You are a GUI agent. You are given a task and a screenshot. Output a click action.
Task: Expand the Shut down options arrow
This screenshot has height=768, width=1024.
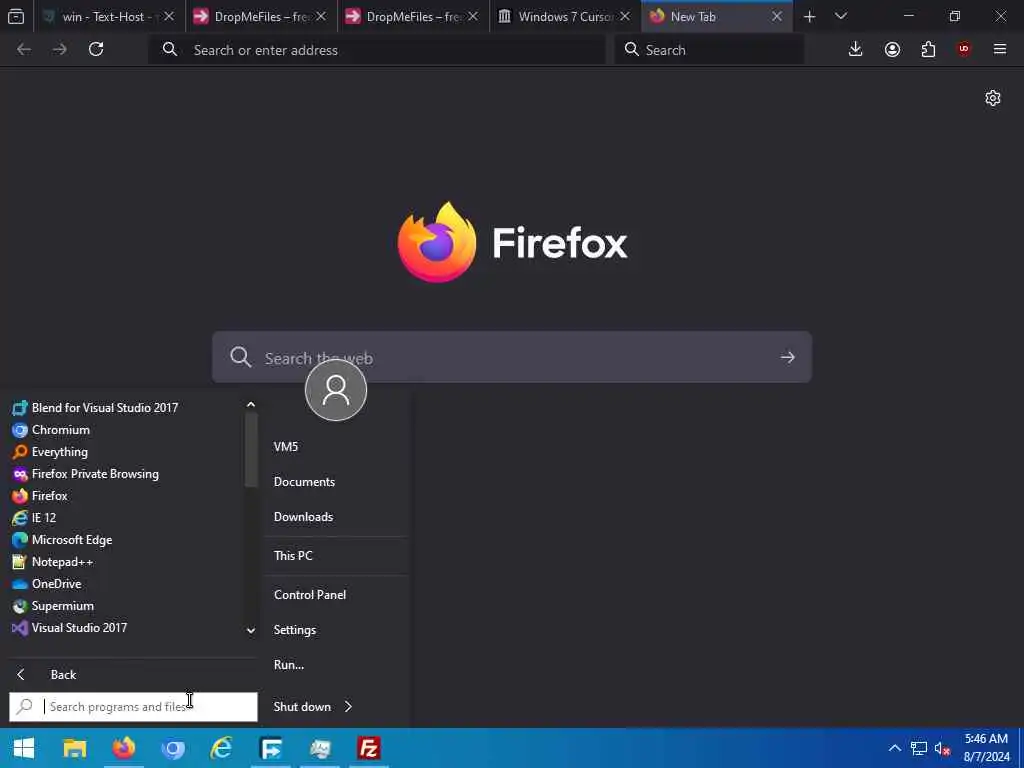(x=348, y=707)
